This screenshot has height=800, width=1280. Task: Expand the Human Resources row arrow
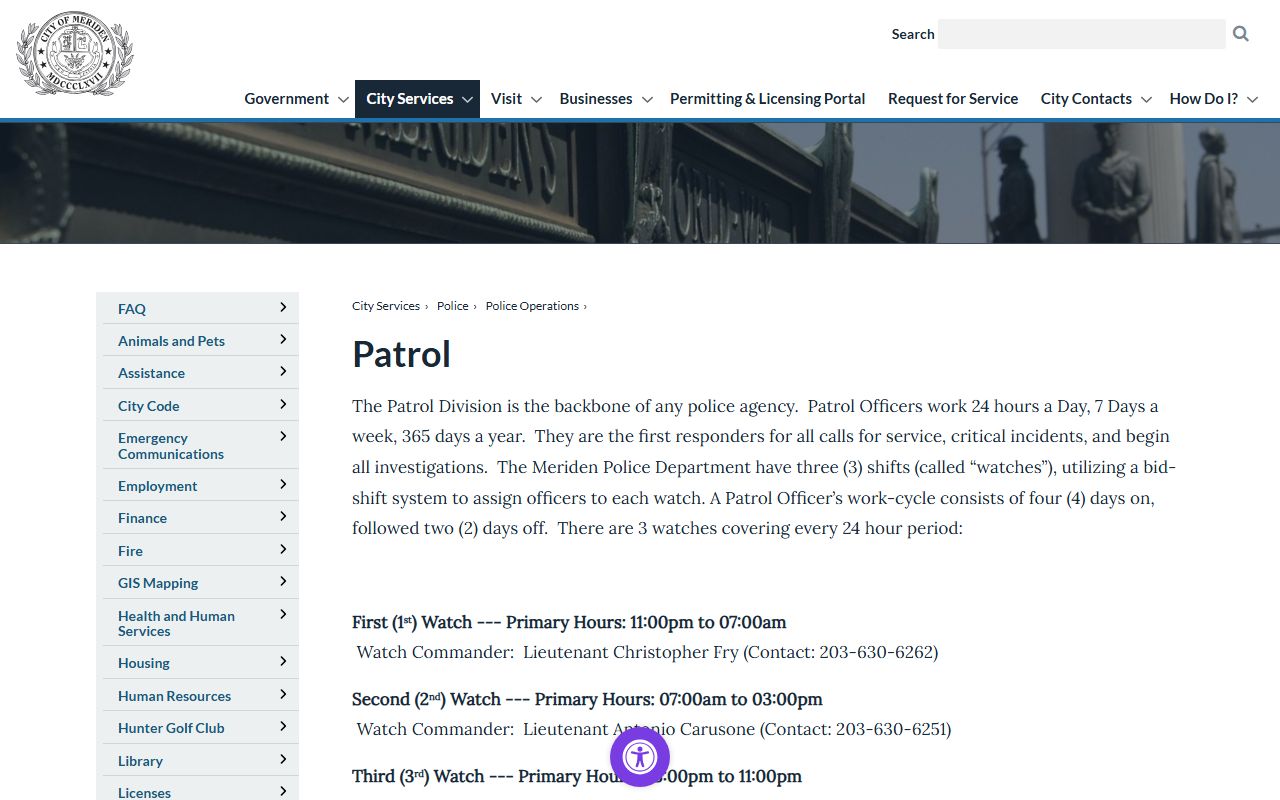click(x=283, y=694)
